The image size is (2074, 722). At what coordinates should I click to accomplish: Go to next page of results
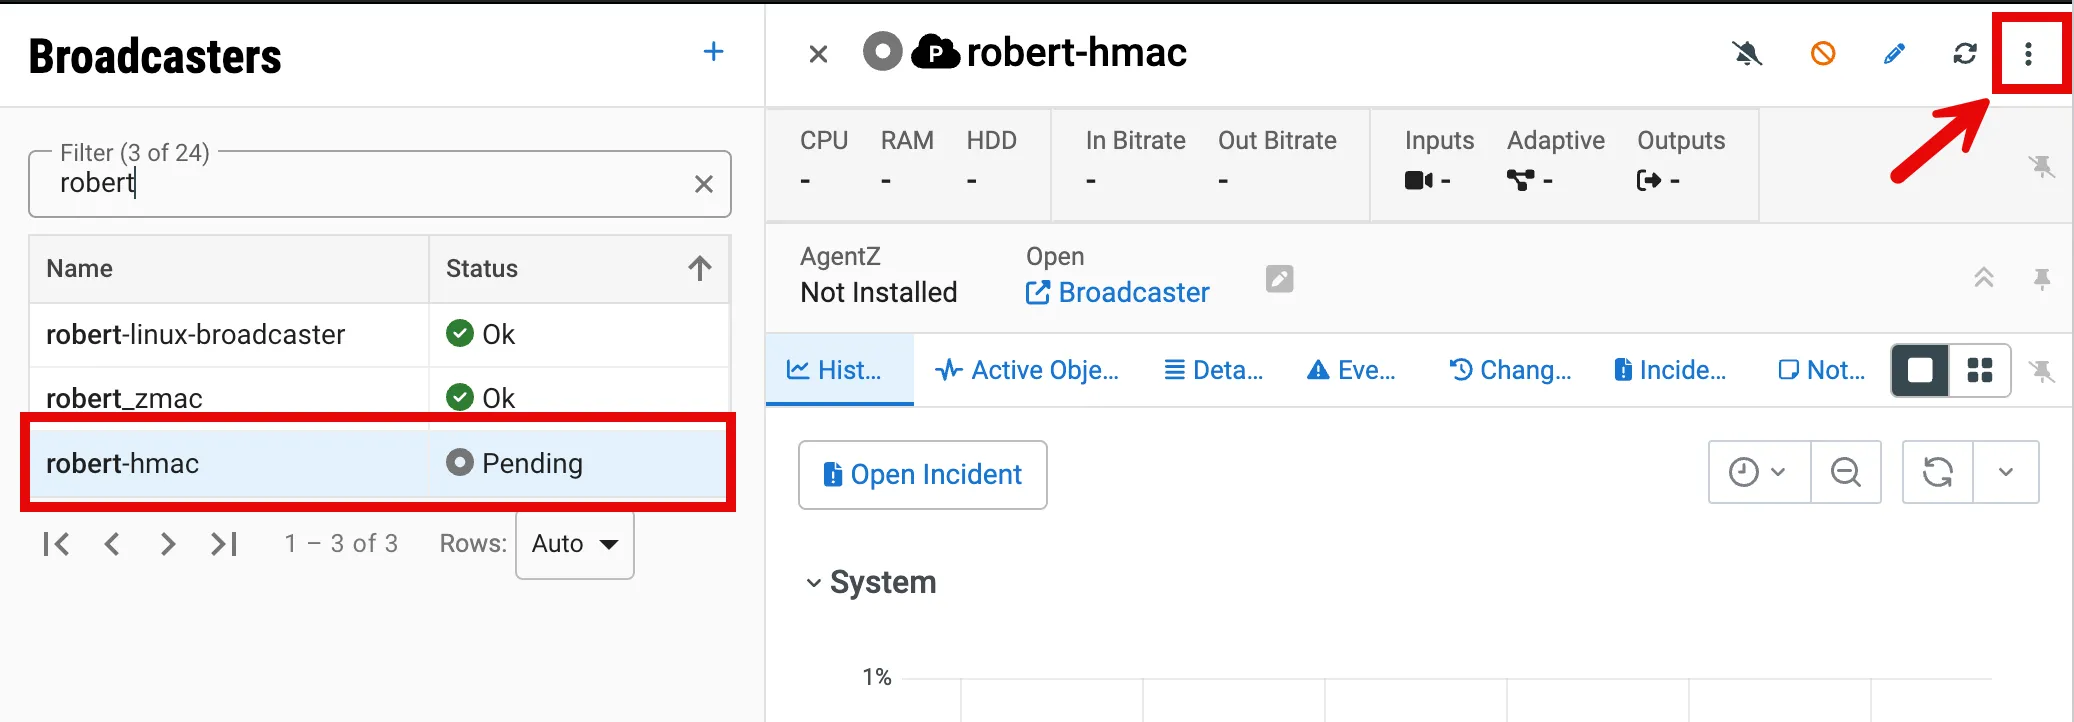[168, 544]
